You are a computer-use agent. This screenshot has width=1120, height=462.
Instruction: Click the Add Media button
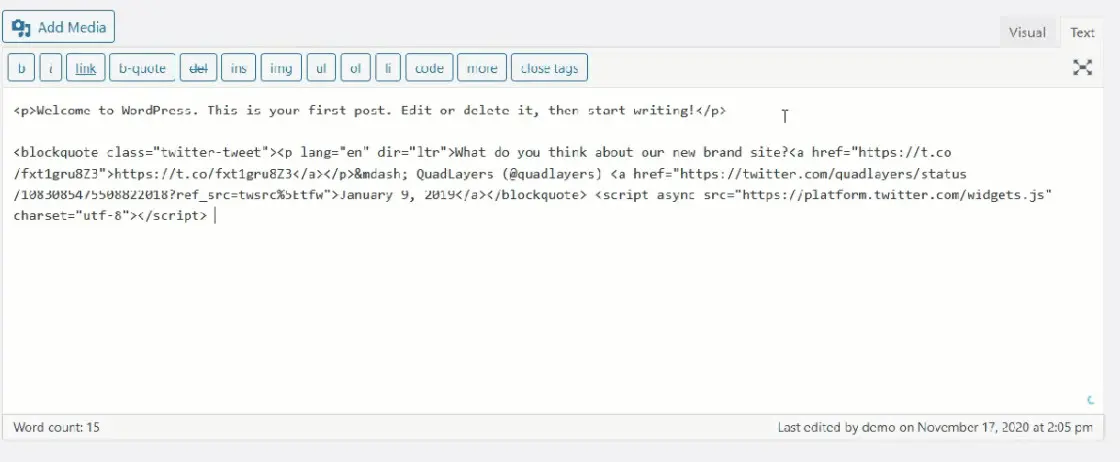pyautogui.click(x=58, y=27)
